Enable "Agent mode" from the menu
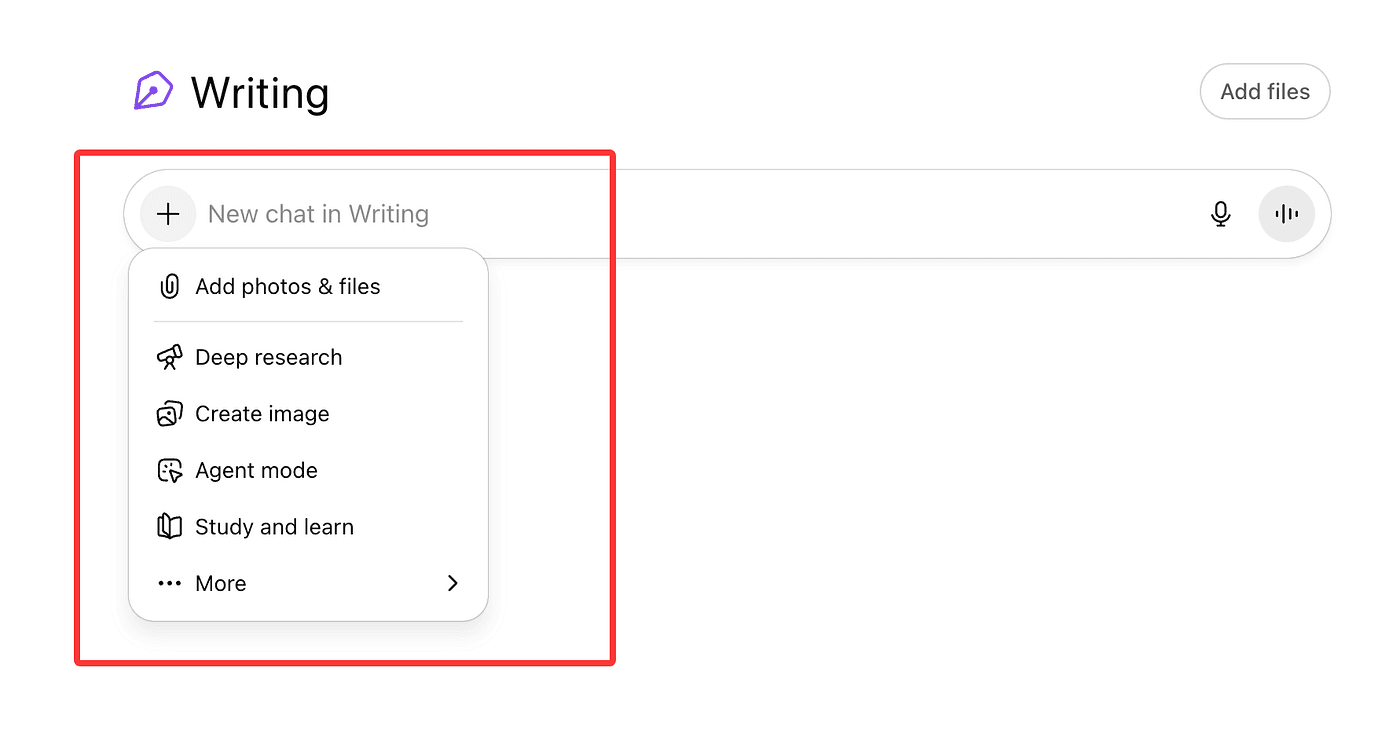1400x731 pixels. coord(256,471)
